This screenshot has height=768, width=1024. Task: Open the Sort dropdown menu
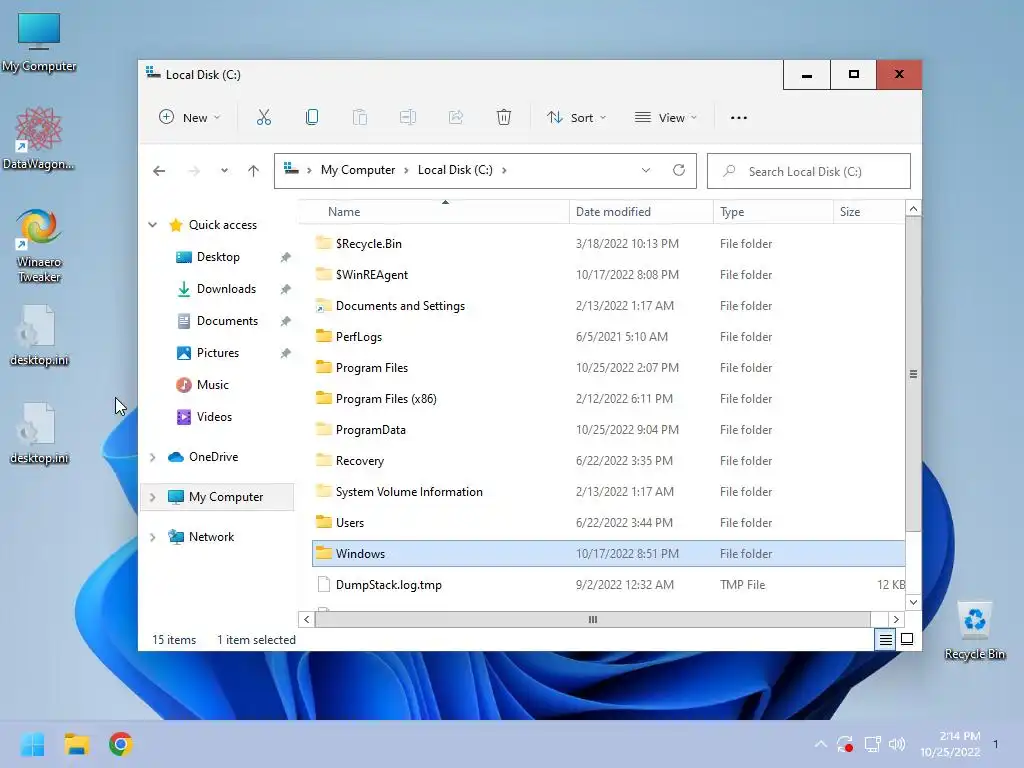tap(577, 118)
